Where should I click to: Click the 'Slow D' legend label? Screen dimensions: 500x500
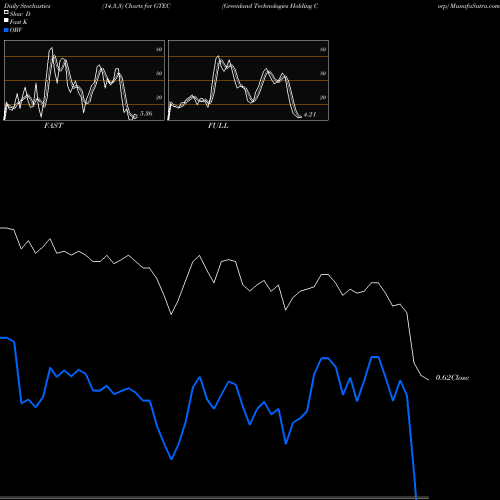coord(20,14)
